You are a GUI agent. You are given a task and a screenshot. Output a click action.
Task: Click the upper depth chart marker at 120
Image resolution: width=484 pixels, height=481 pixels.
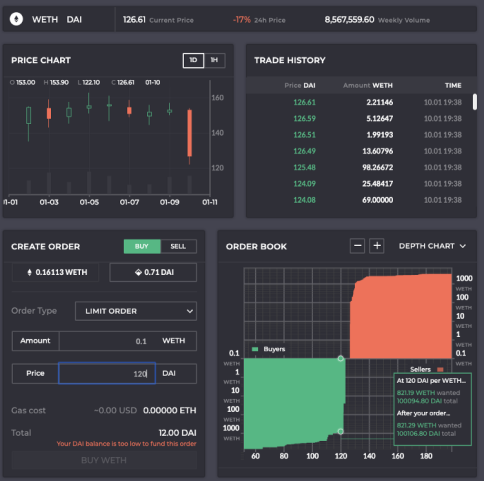340,359
